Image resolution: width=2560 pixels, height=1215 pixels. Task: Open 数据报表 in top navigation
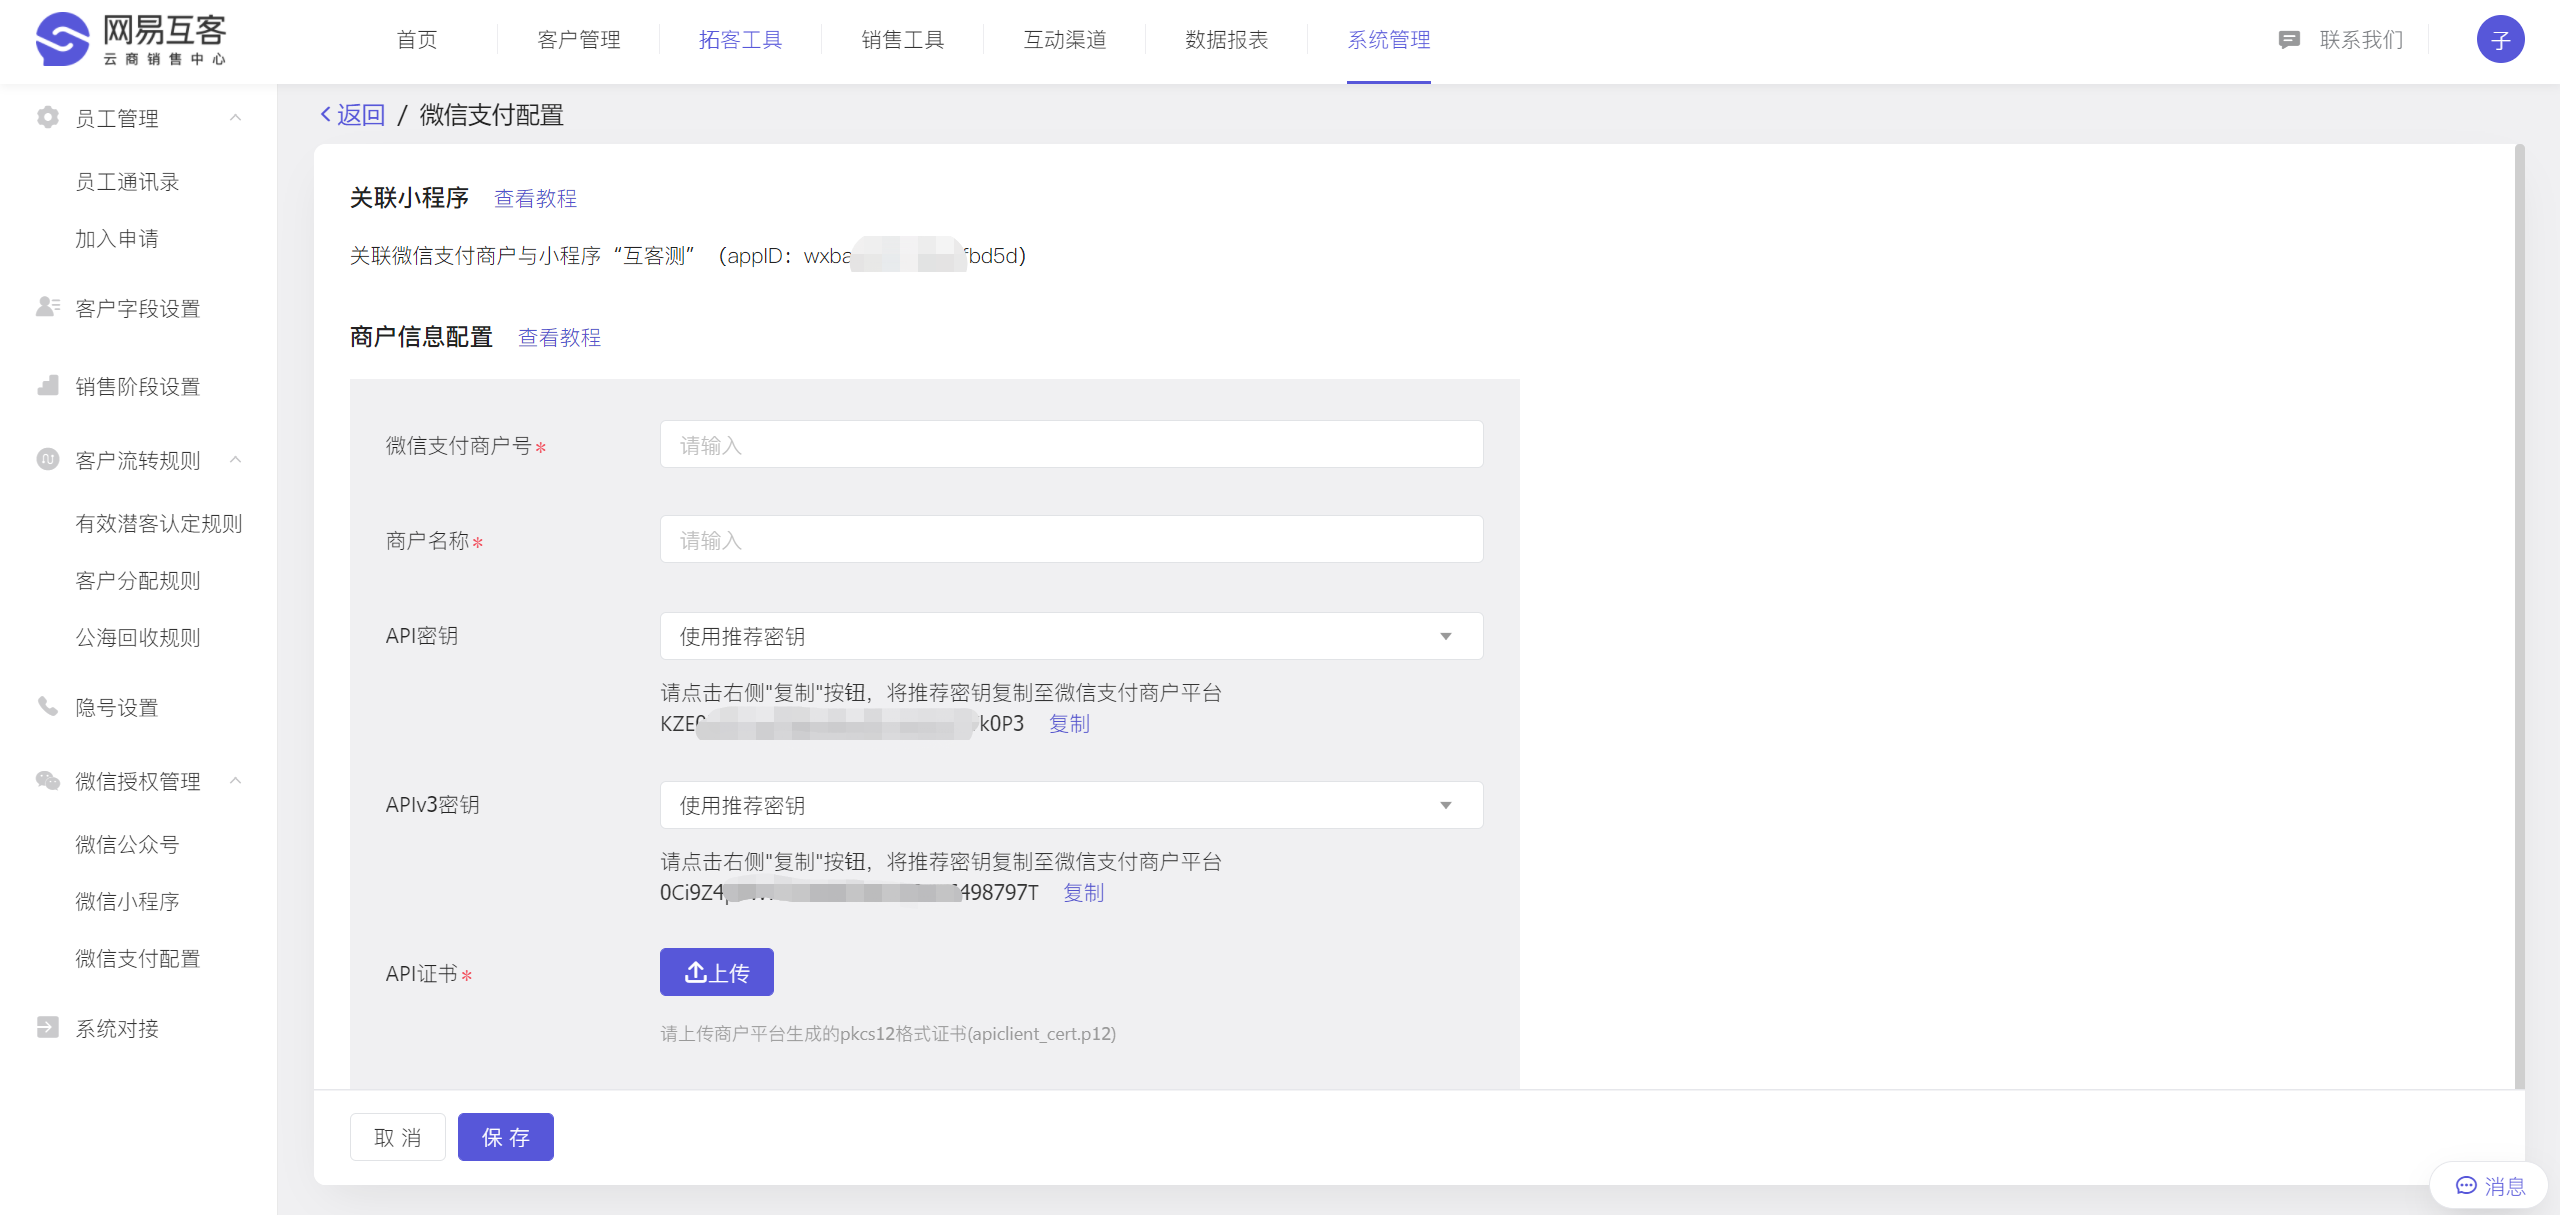1227,40
